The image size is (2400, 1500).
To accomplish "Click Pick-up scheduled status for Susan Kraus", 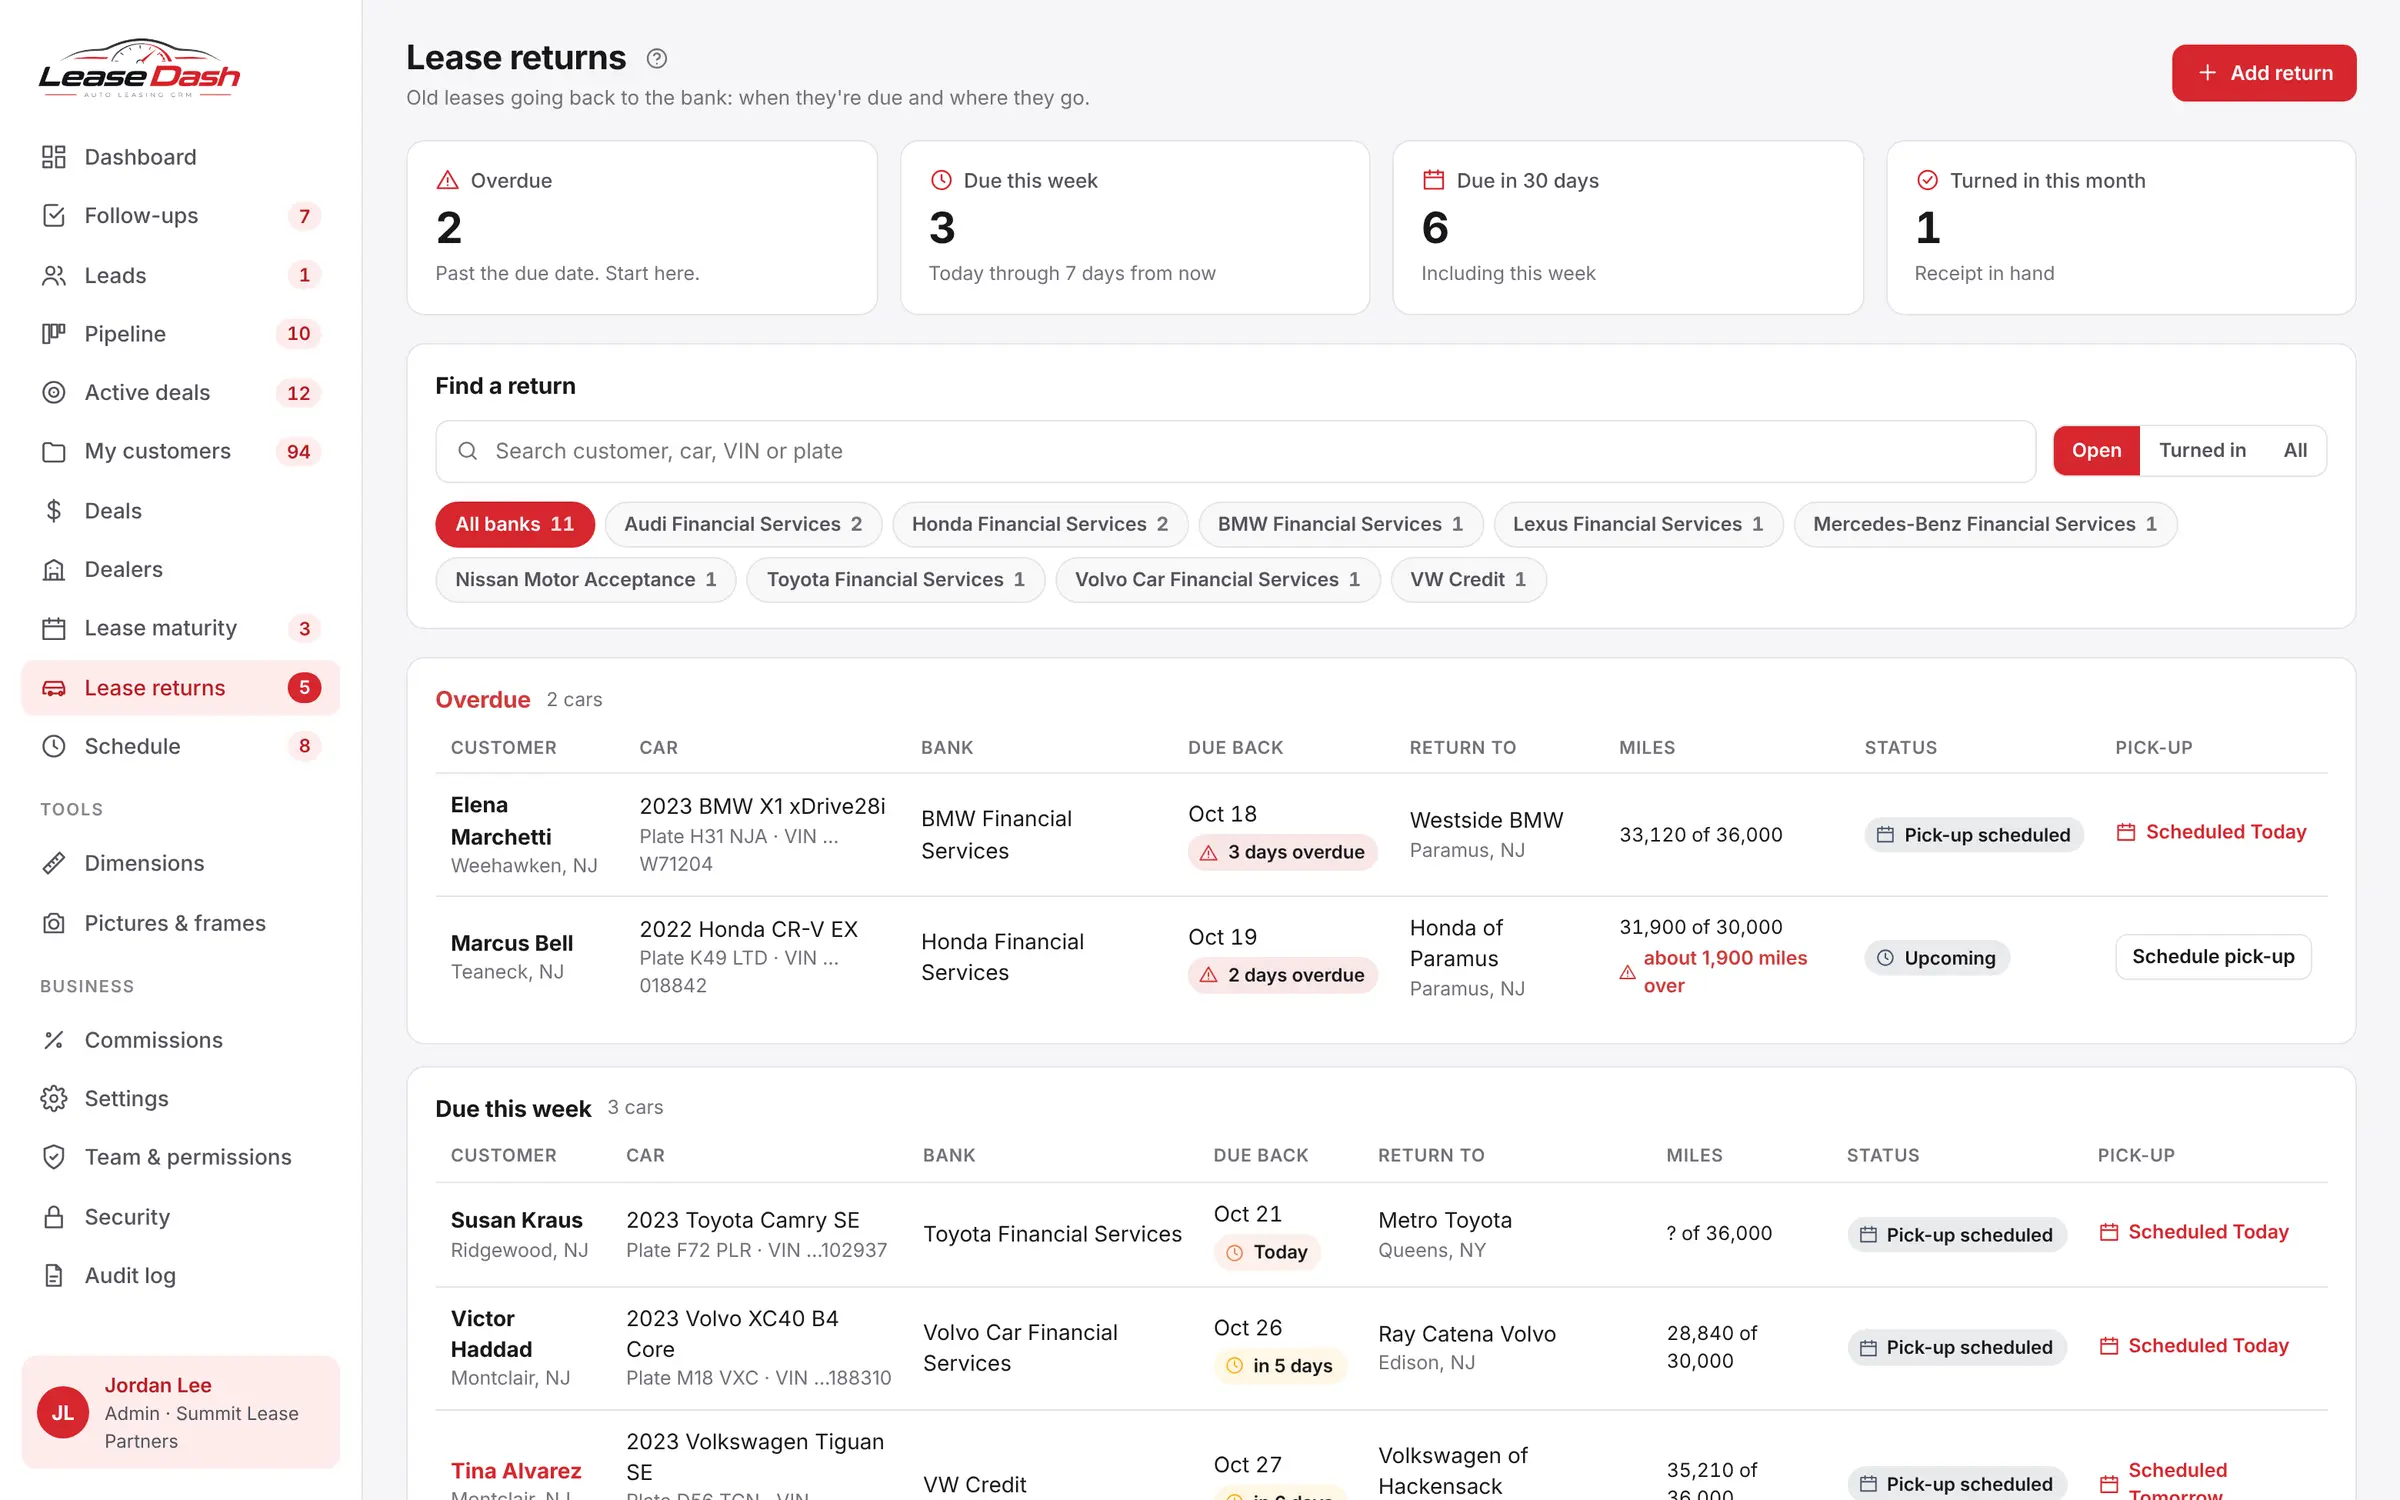I will (1956, 1235).
